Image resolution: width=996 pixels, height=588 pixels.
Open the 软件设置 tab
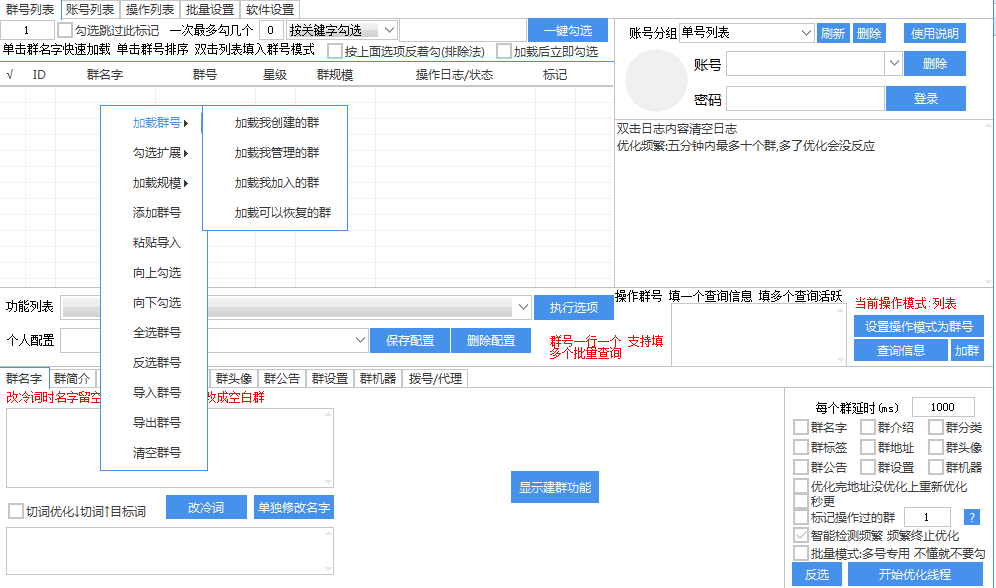[x=270, y=10]
